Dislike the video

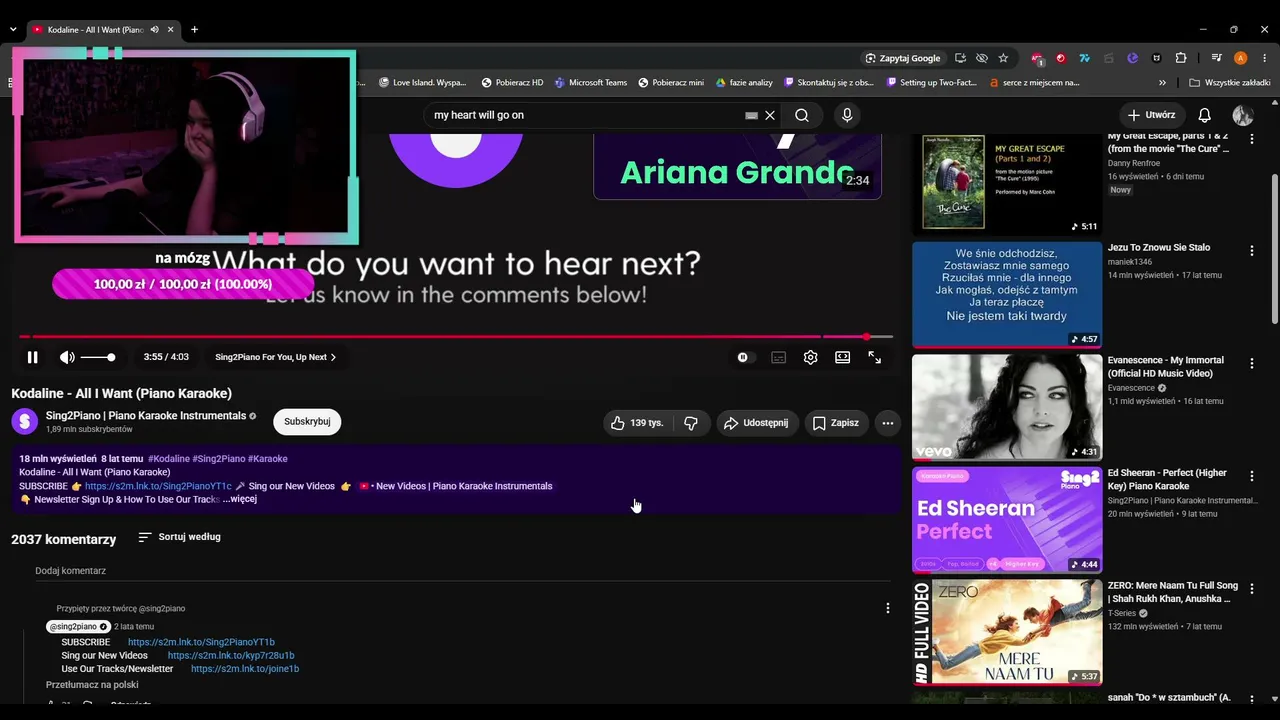click(x=691, y=423)
